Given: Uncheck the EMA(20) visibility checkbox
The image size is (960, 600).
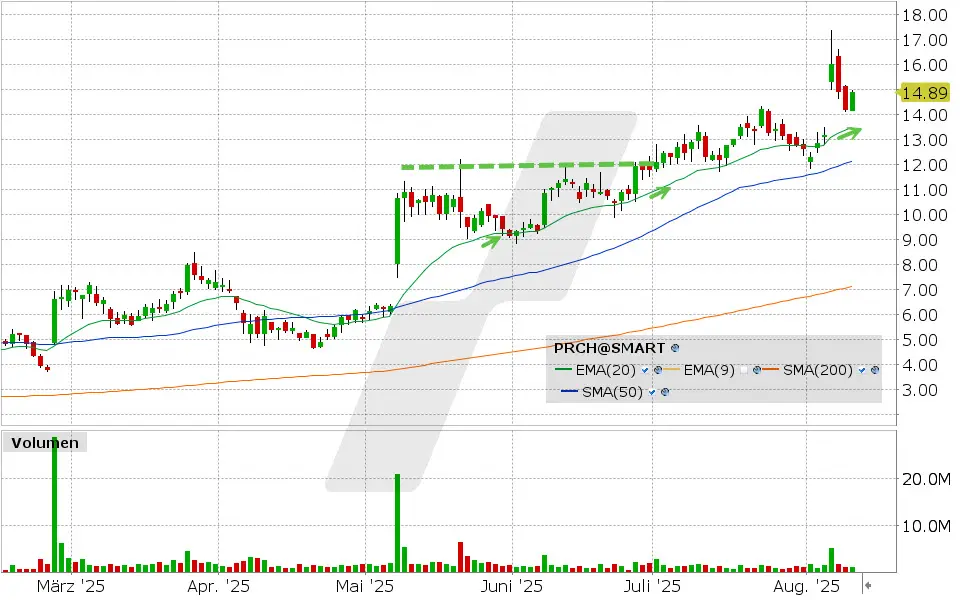Looking at the screenshot, I should tap(645, 370).
